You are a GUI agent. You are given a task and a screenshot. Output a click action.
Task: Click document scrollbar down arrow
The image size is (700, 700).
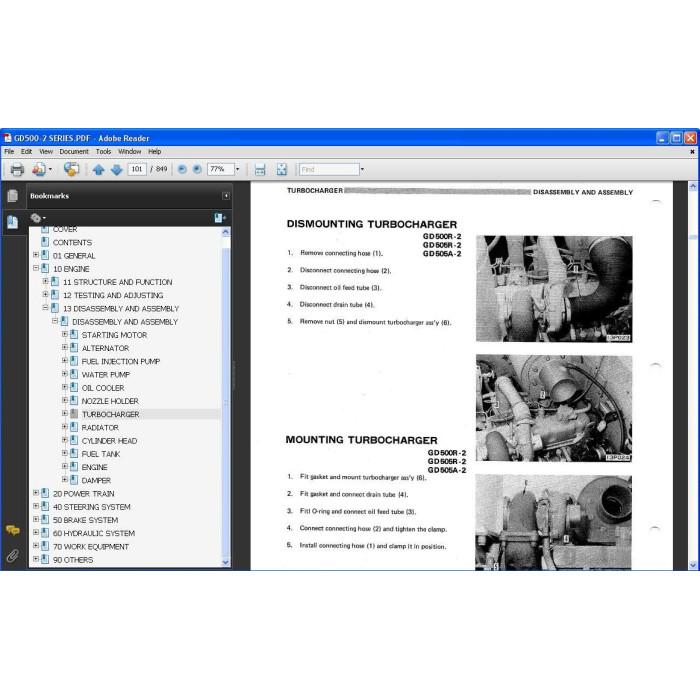(x=693, y=565)
